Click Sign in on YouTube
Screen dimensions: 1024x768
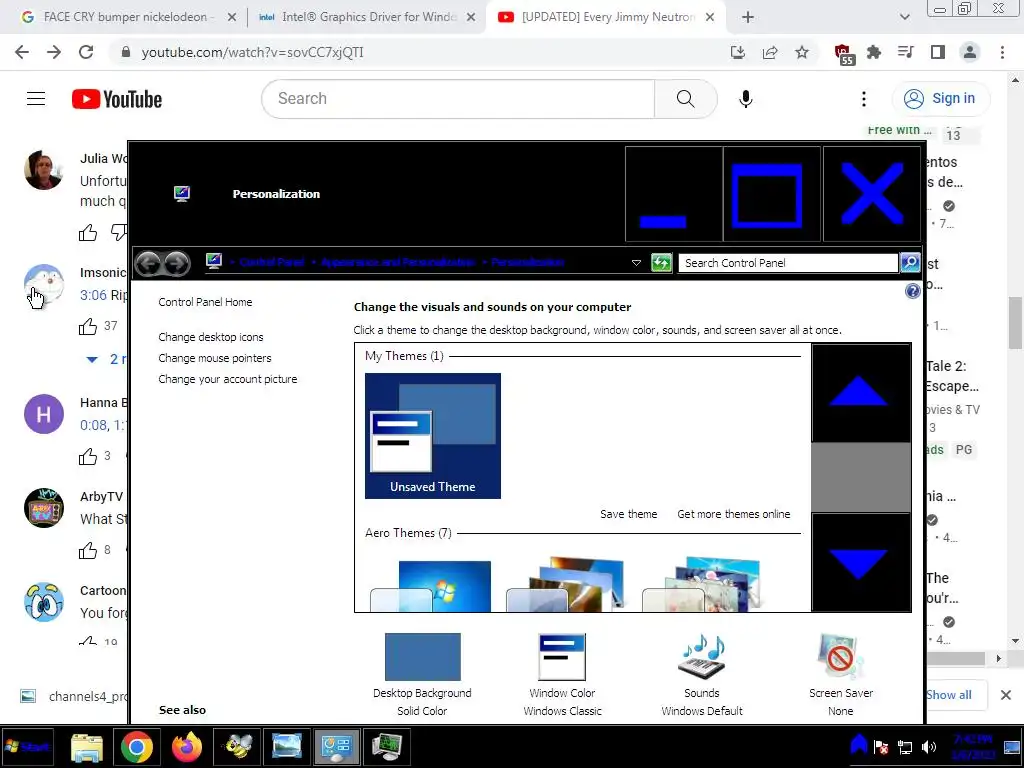pyautogui.click(x=940, y=99)
